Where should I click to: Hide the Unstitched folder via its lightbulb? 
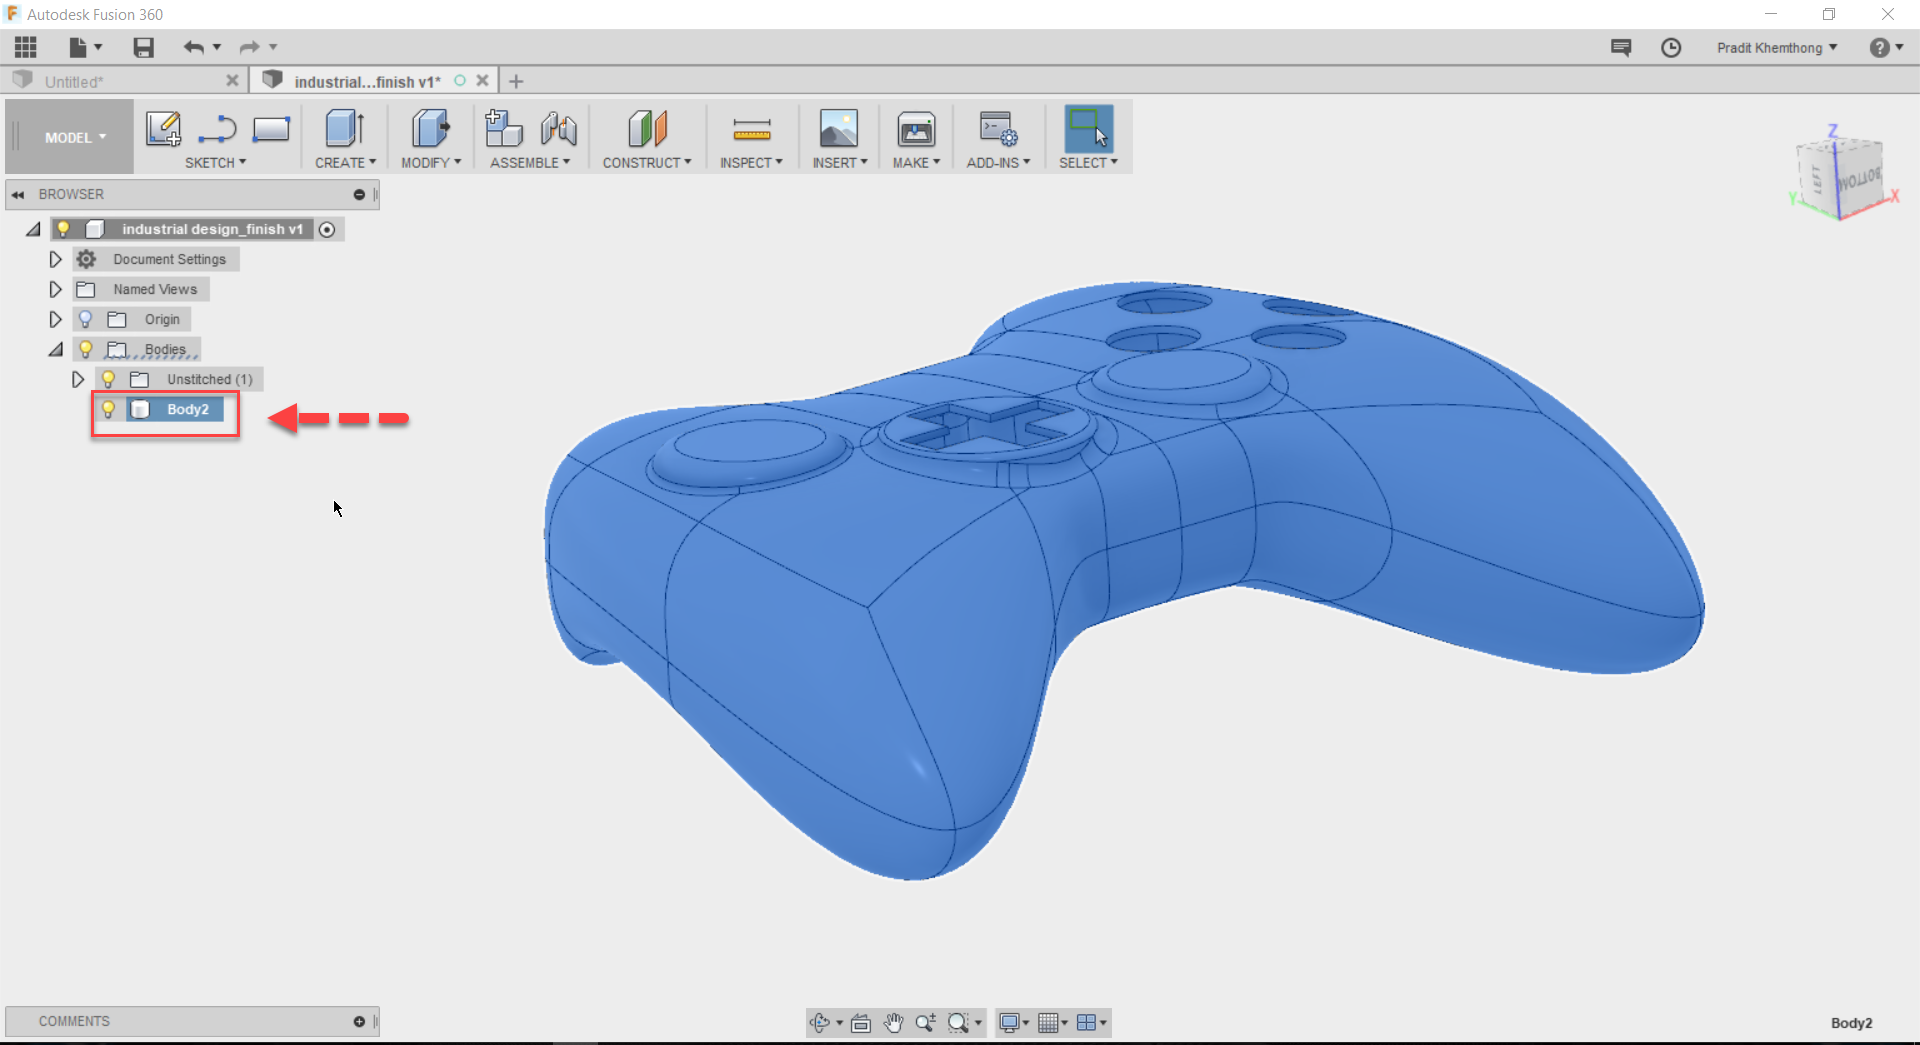click(108, 379)
